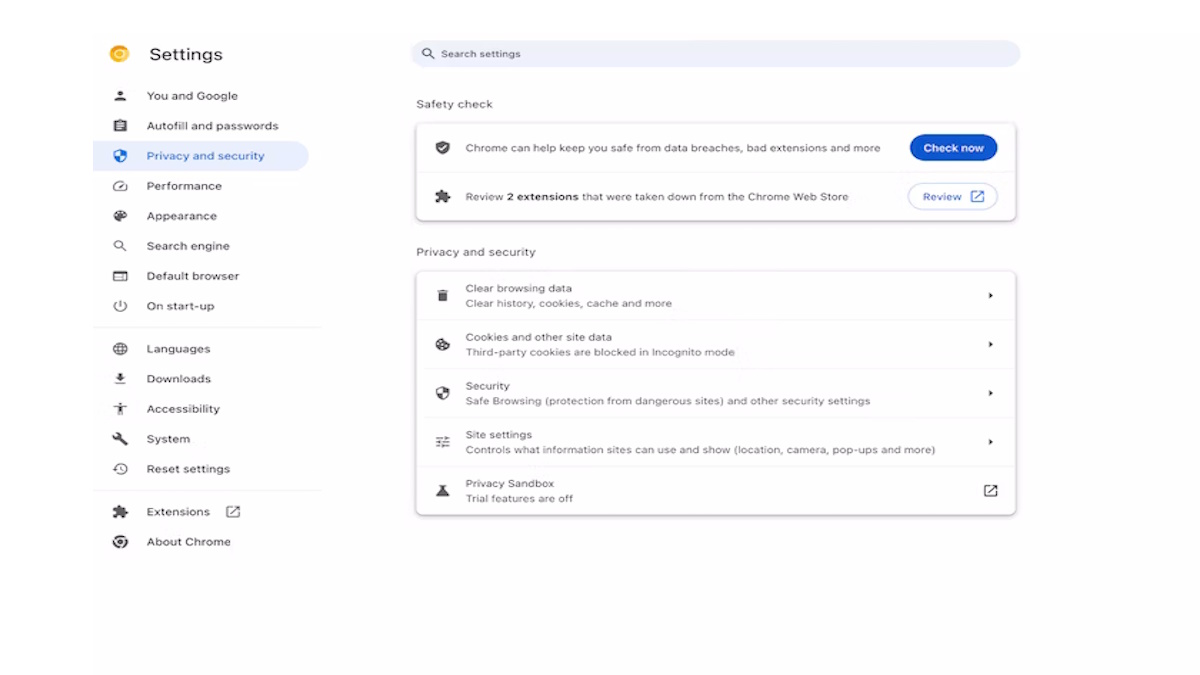
Task: Click the Security row shield icon
Action: 442,394
